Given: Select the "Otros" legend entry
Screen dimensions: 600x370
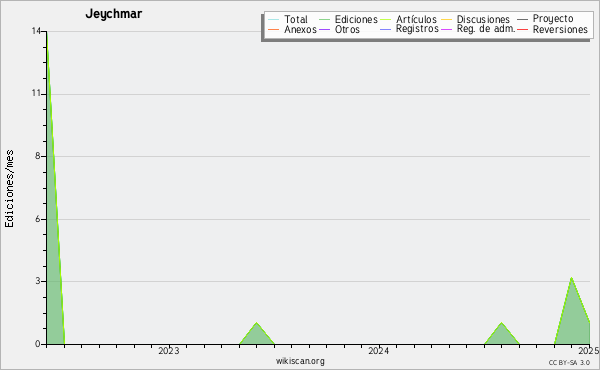Looking at the screenshot, I should click(x=347, y=29).
